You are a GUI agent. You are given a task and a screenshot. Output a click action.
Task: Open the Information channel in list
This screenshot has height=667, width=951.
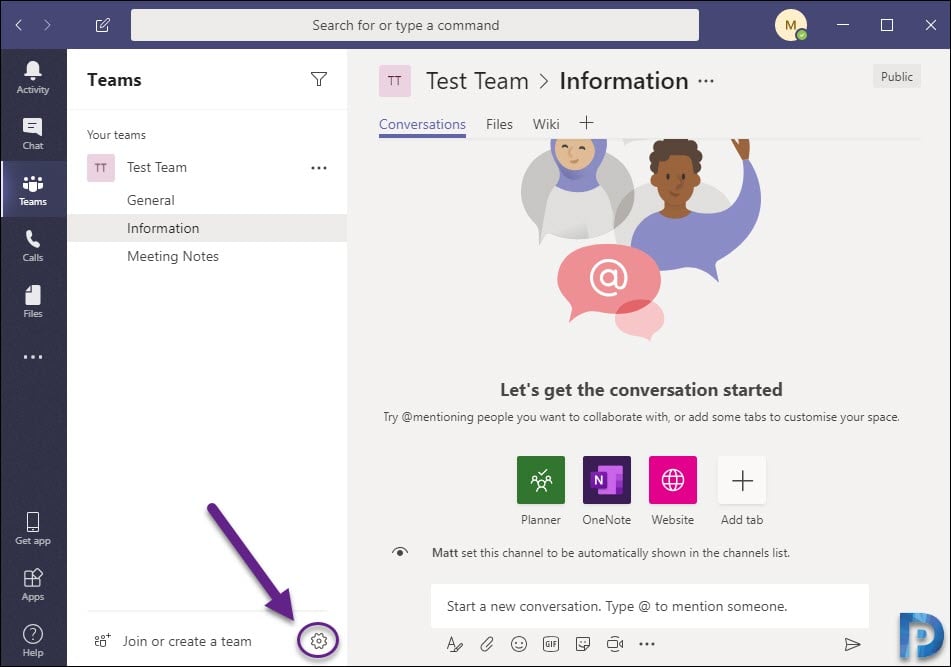(x=207, y=228)
